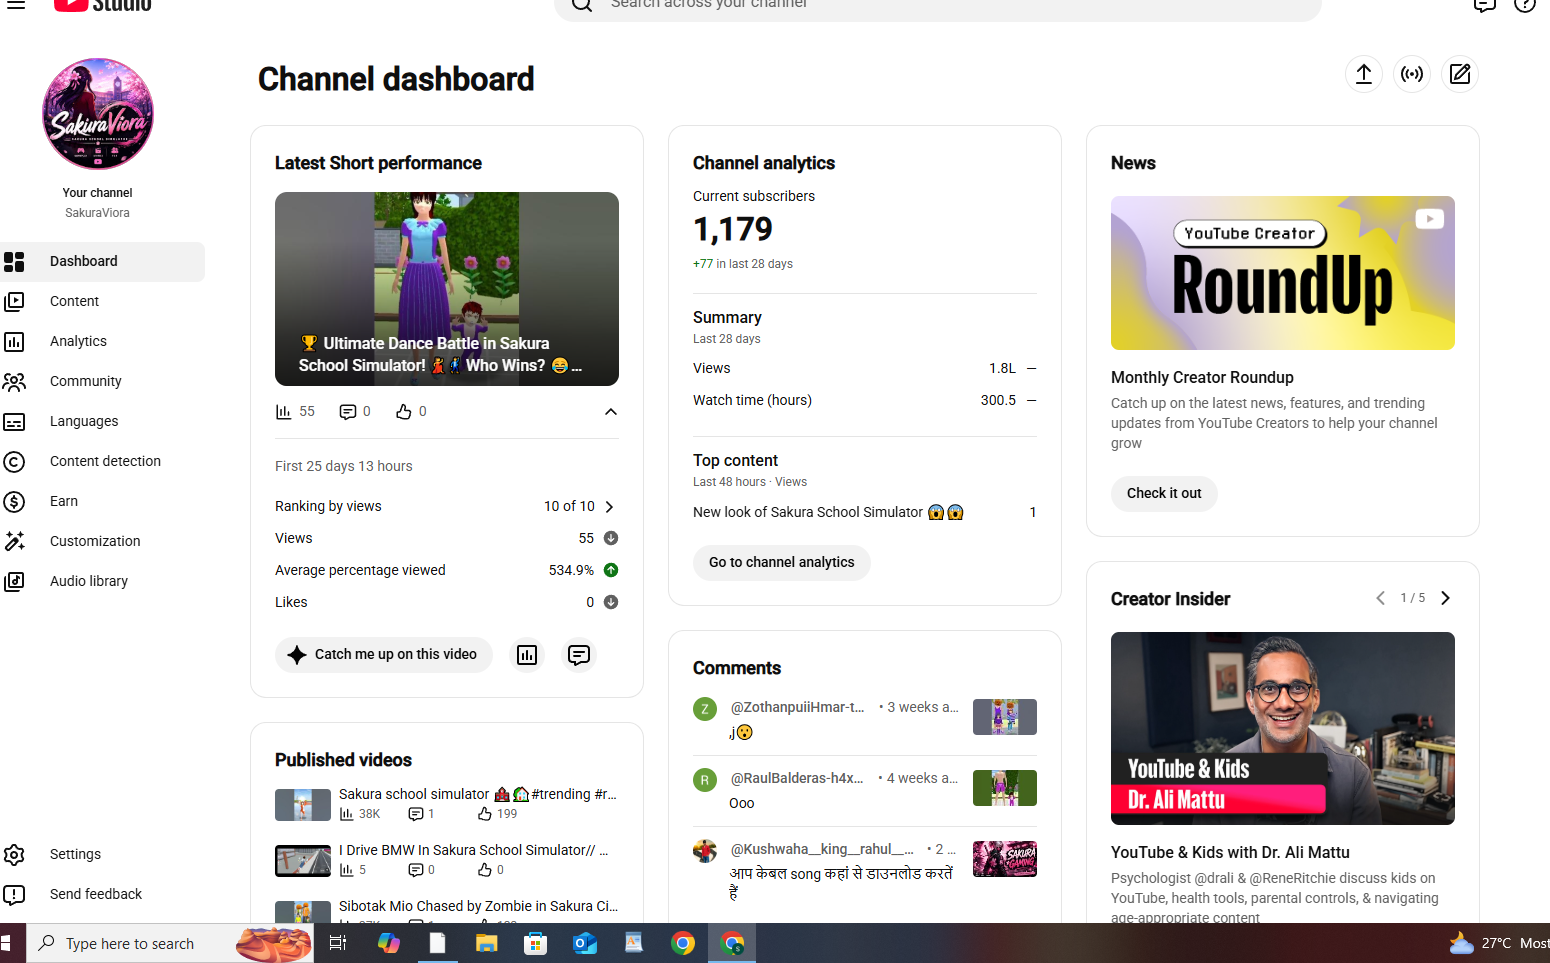Screen dimensions: 1550x963
Task: Open Audio library via its music icon
Action: click(14, 582)
